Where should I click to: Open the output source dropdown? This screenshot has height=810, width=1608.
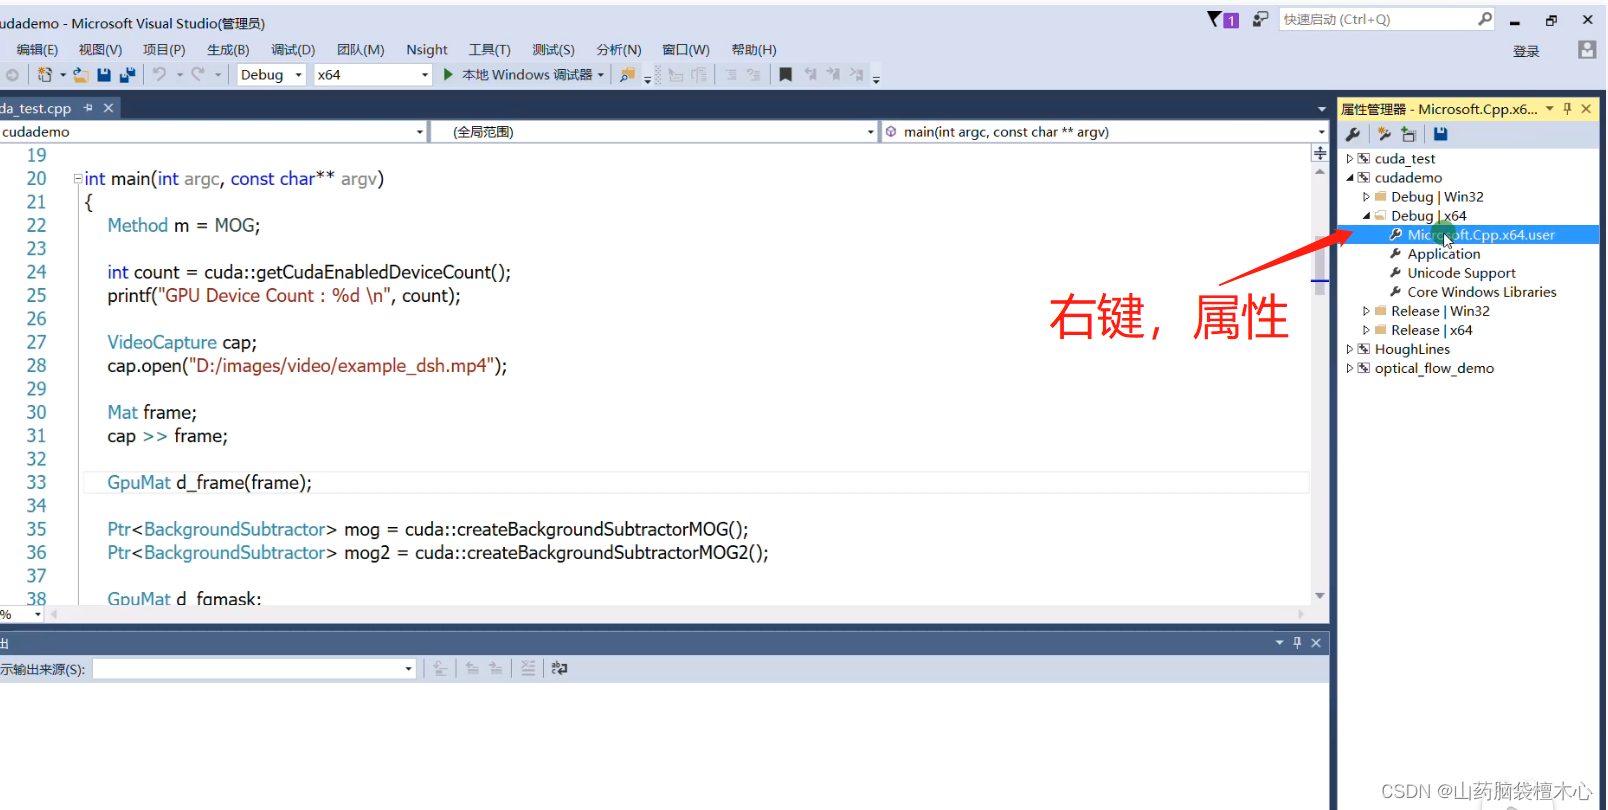tap(408, 669)
